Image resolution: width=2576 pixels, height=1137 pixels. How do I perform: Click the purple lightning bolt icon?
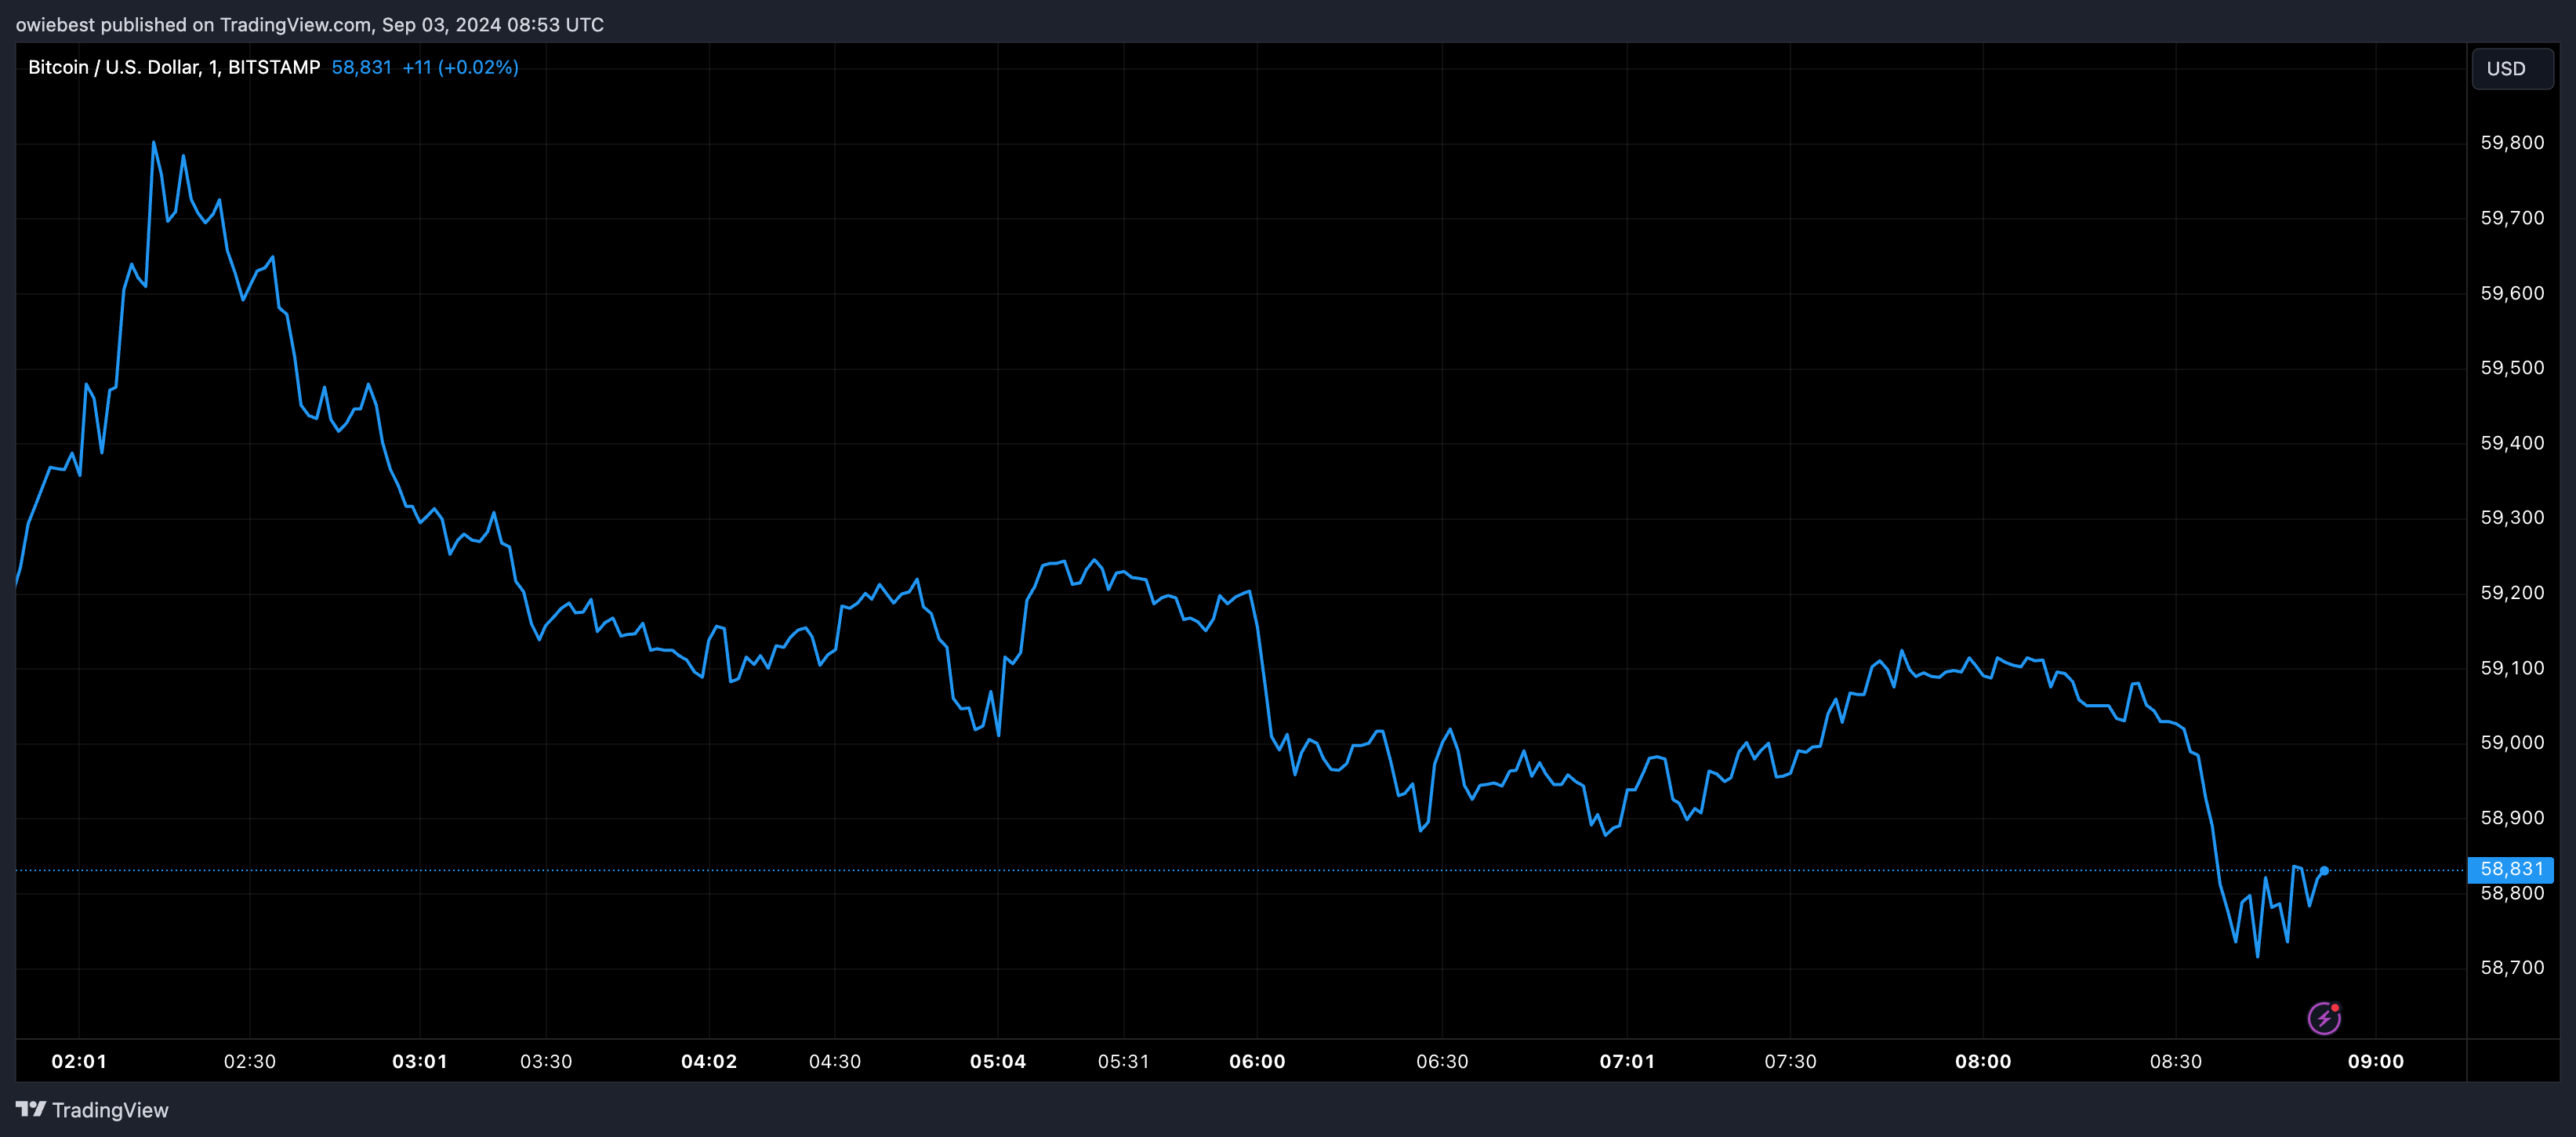[2323, 1018]
